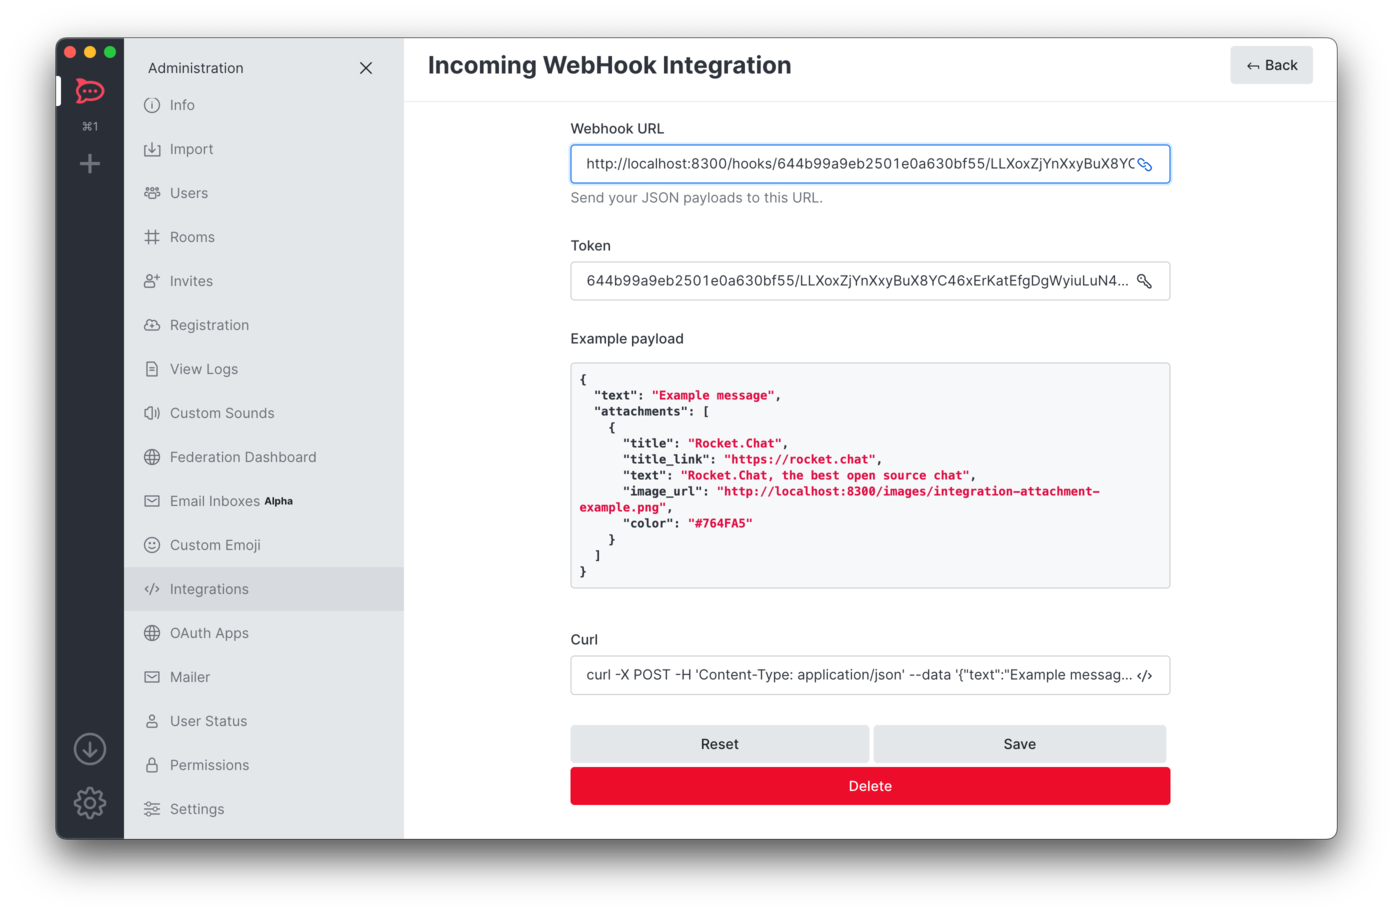1393x913 pixels.
Task: Click 'Send your JSON payloads to this URL.' hint
Action: [x=697, y=198]
